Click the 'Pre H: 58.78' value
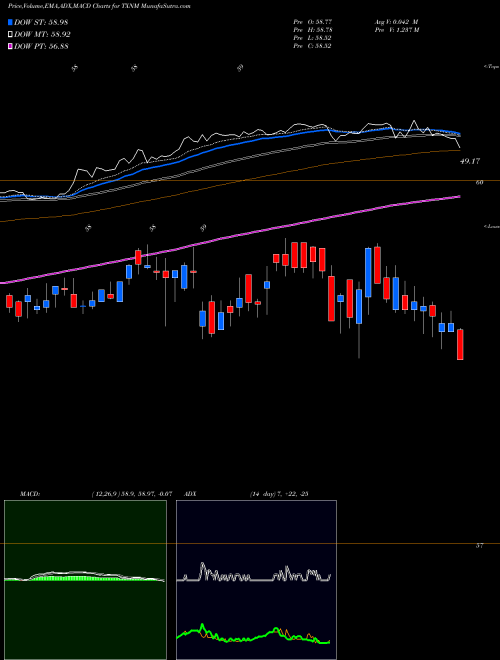The height and width of the screenshot is (660, 500). pyautogui.click(x=313, y=30)
